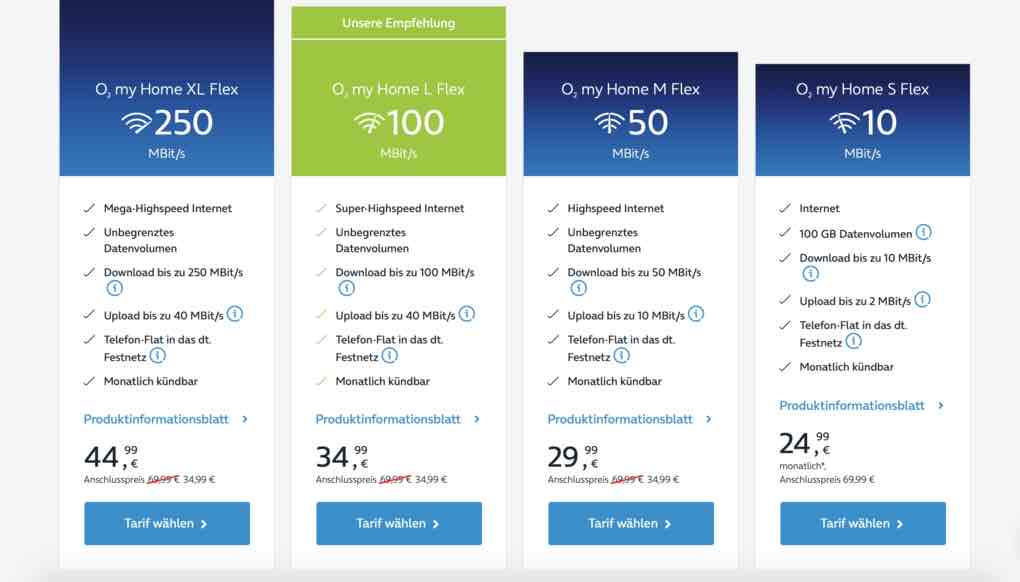Viewport: 1020px width, 582px height.
Task: Click info icon beside XL Festnetz
Action: pyautogui.click(x=157, y=355)
